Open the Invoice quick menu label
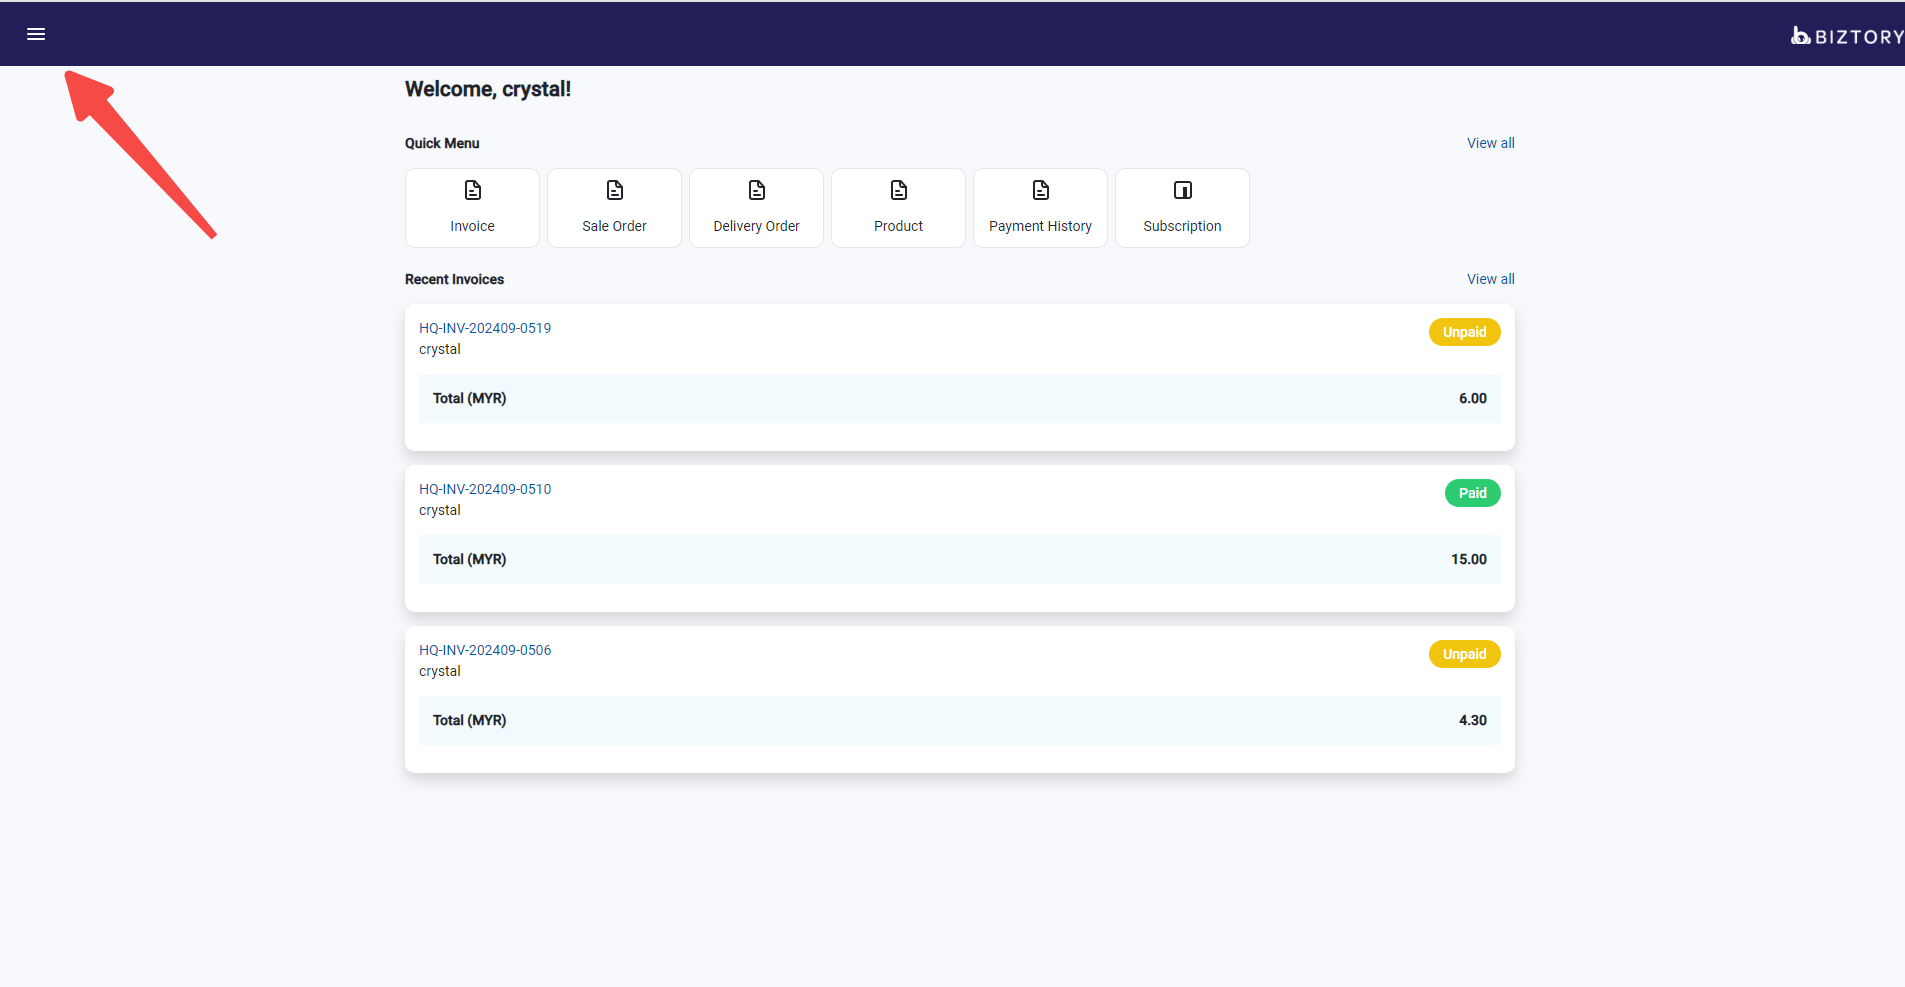1905x987 pixels. pos(472,226)
